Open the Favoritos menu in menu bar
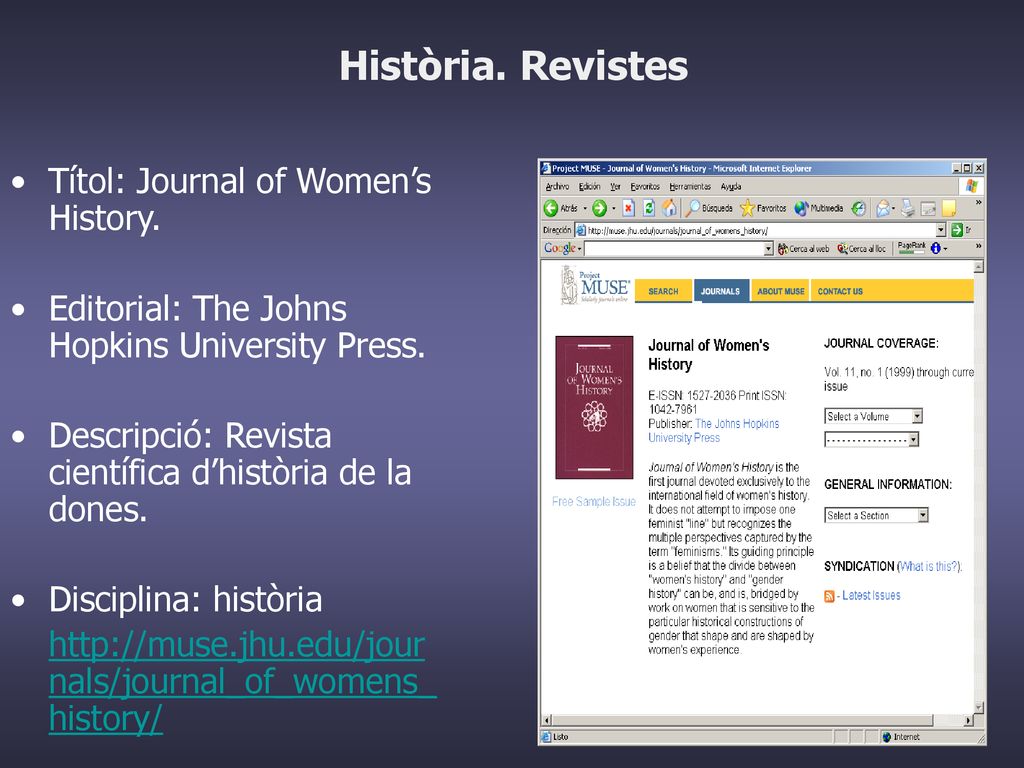Image resolution: width=1024 pixels, height=768 pixels. pos(645,187)
